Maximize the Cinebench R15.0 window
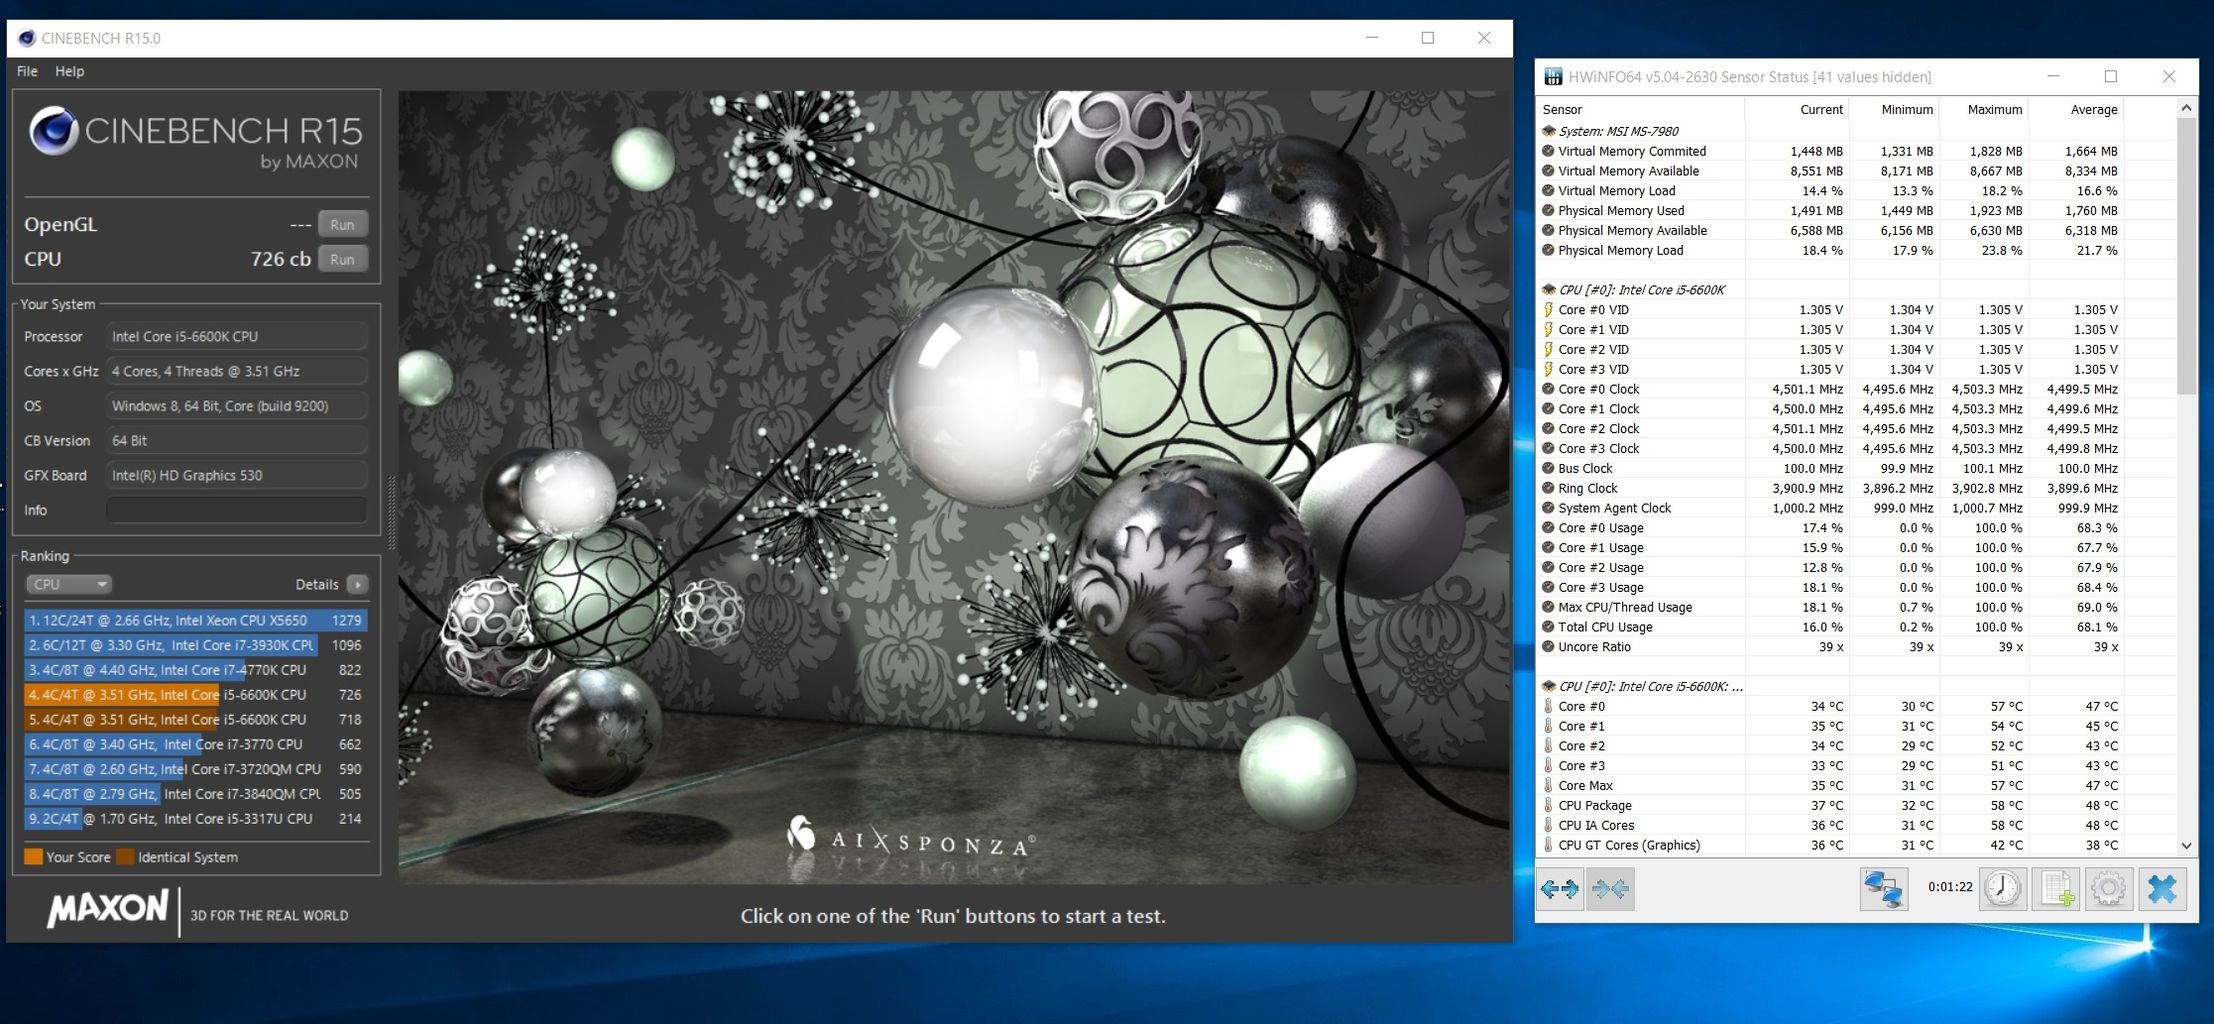 pyautogui.click(x=1428, y=38)
